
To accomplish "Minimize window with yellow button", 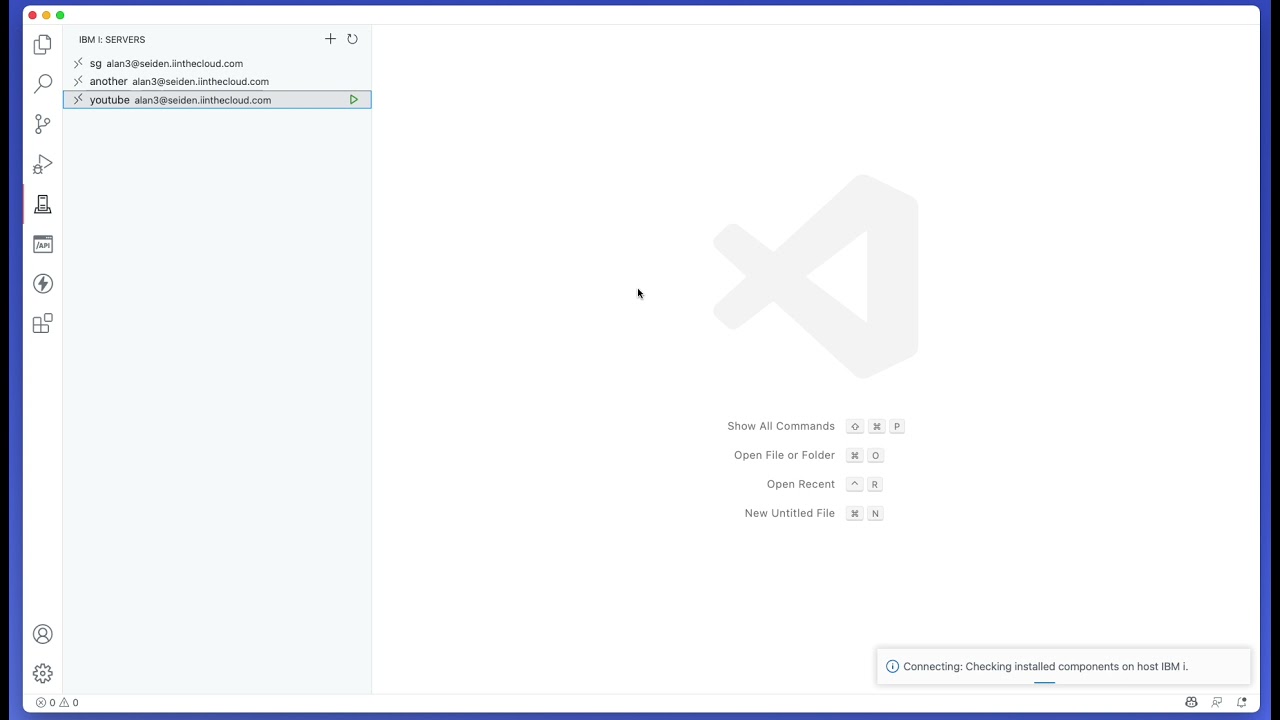I will [x=46, y=15].
